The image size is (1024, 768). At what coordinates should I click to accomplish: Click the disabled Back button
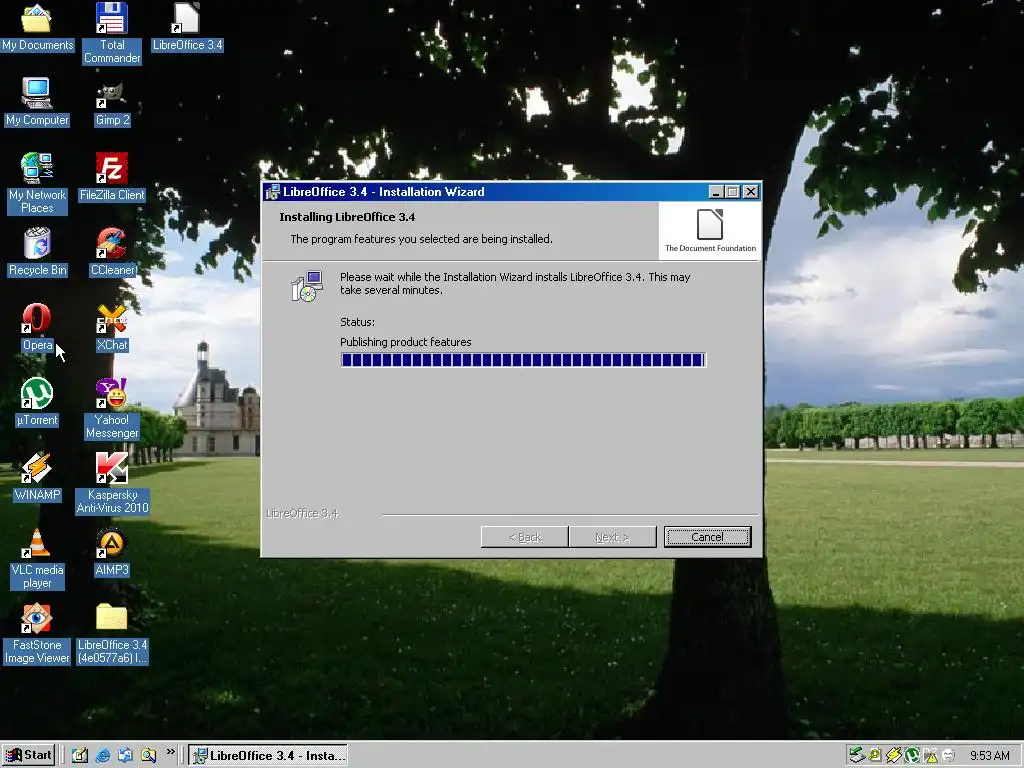(524, 537)
